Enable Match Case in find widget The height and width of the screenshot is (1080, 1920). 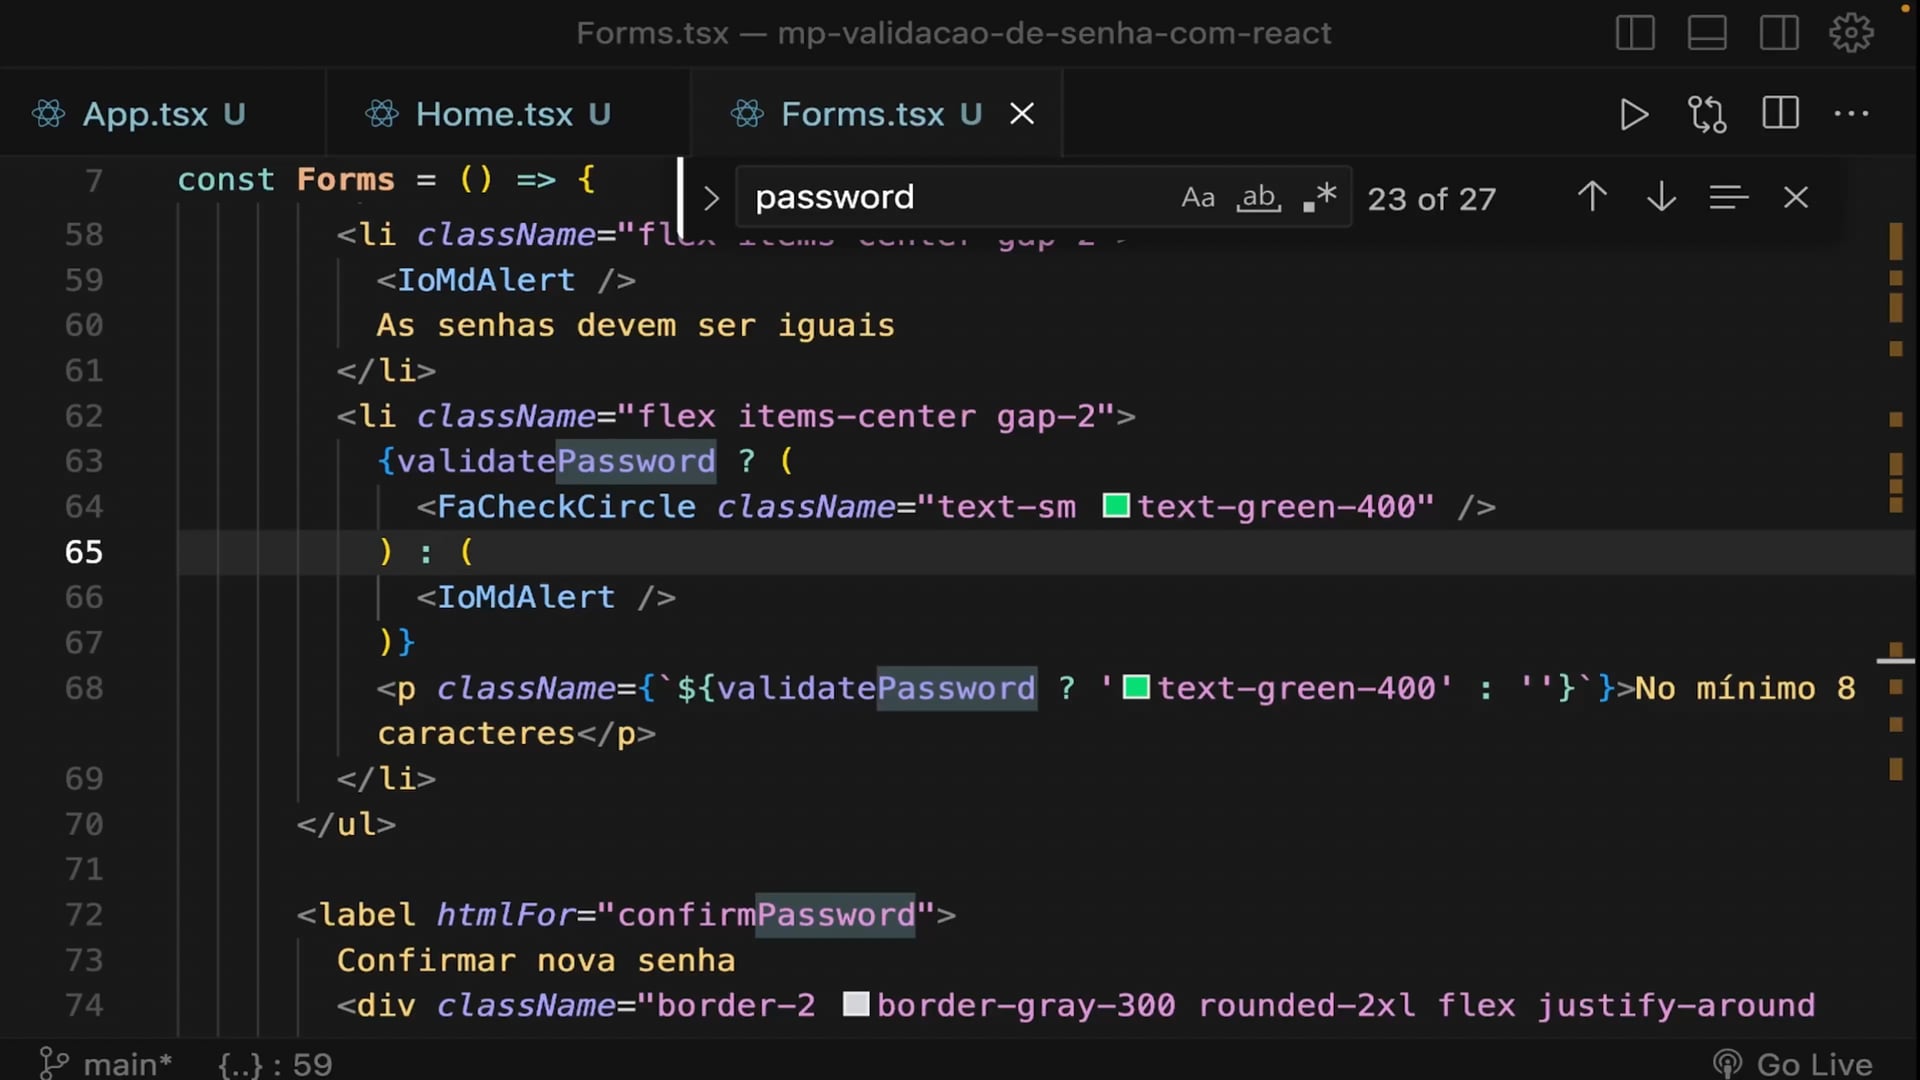(x=1198, y=197)
